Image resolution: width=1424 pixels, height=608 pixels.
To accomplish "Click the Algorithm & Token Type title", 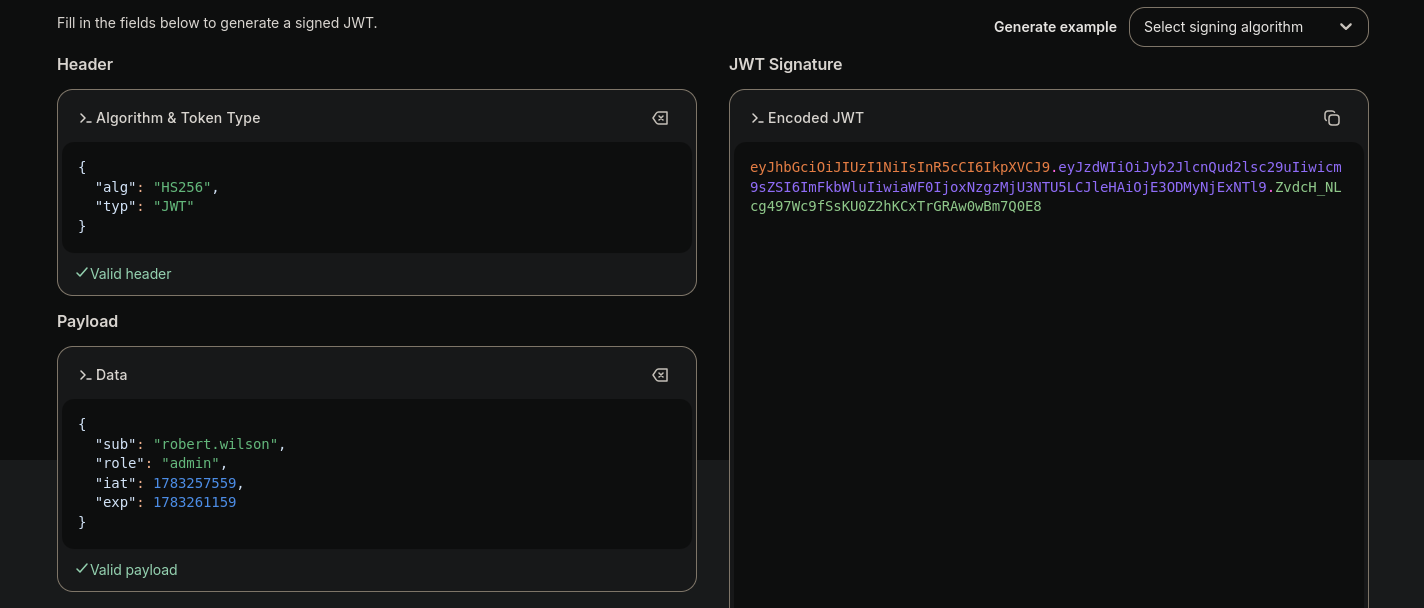I will tap(178, 118).
